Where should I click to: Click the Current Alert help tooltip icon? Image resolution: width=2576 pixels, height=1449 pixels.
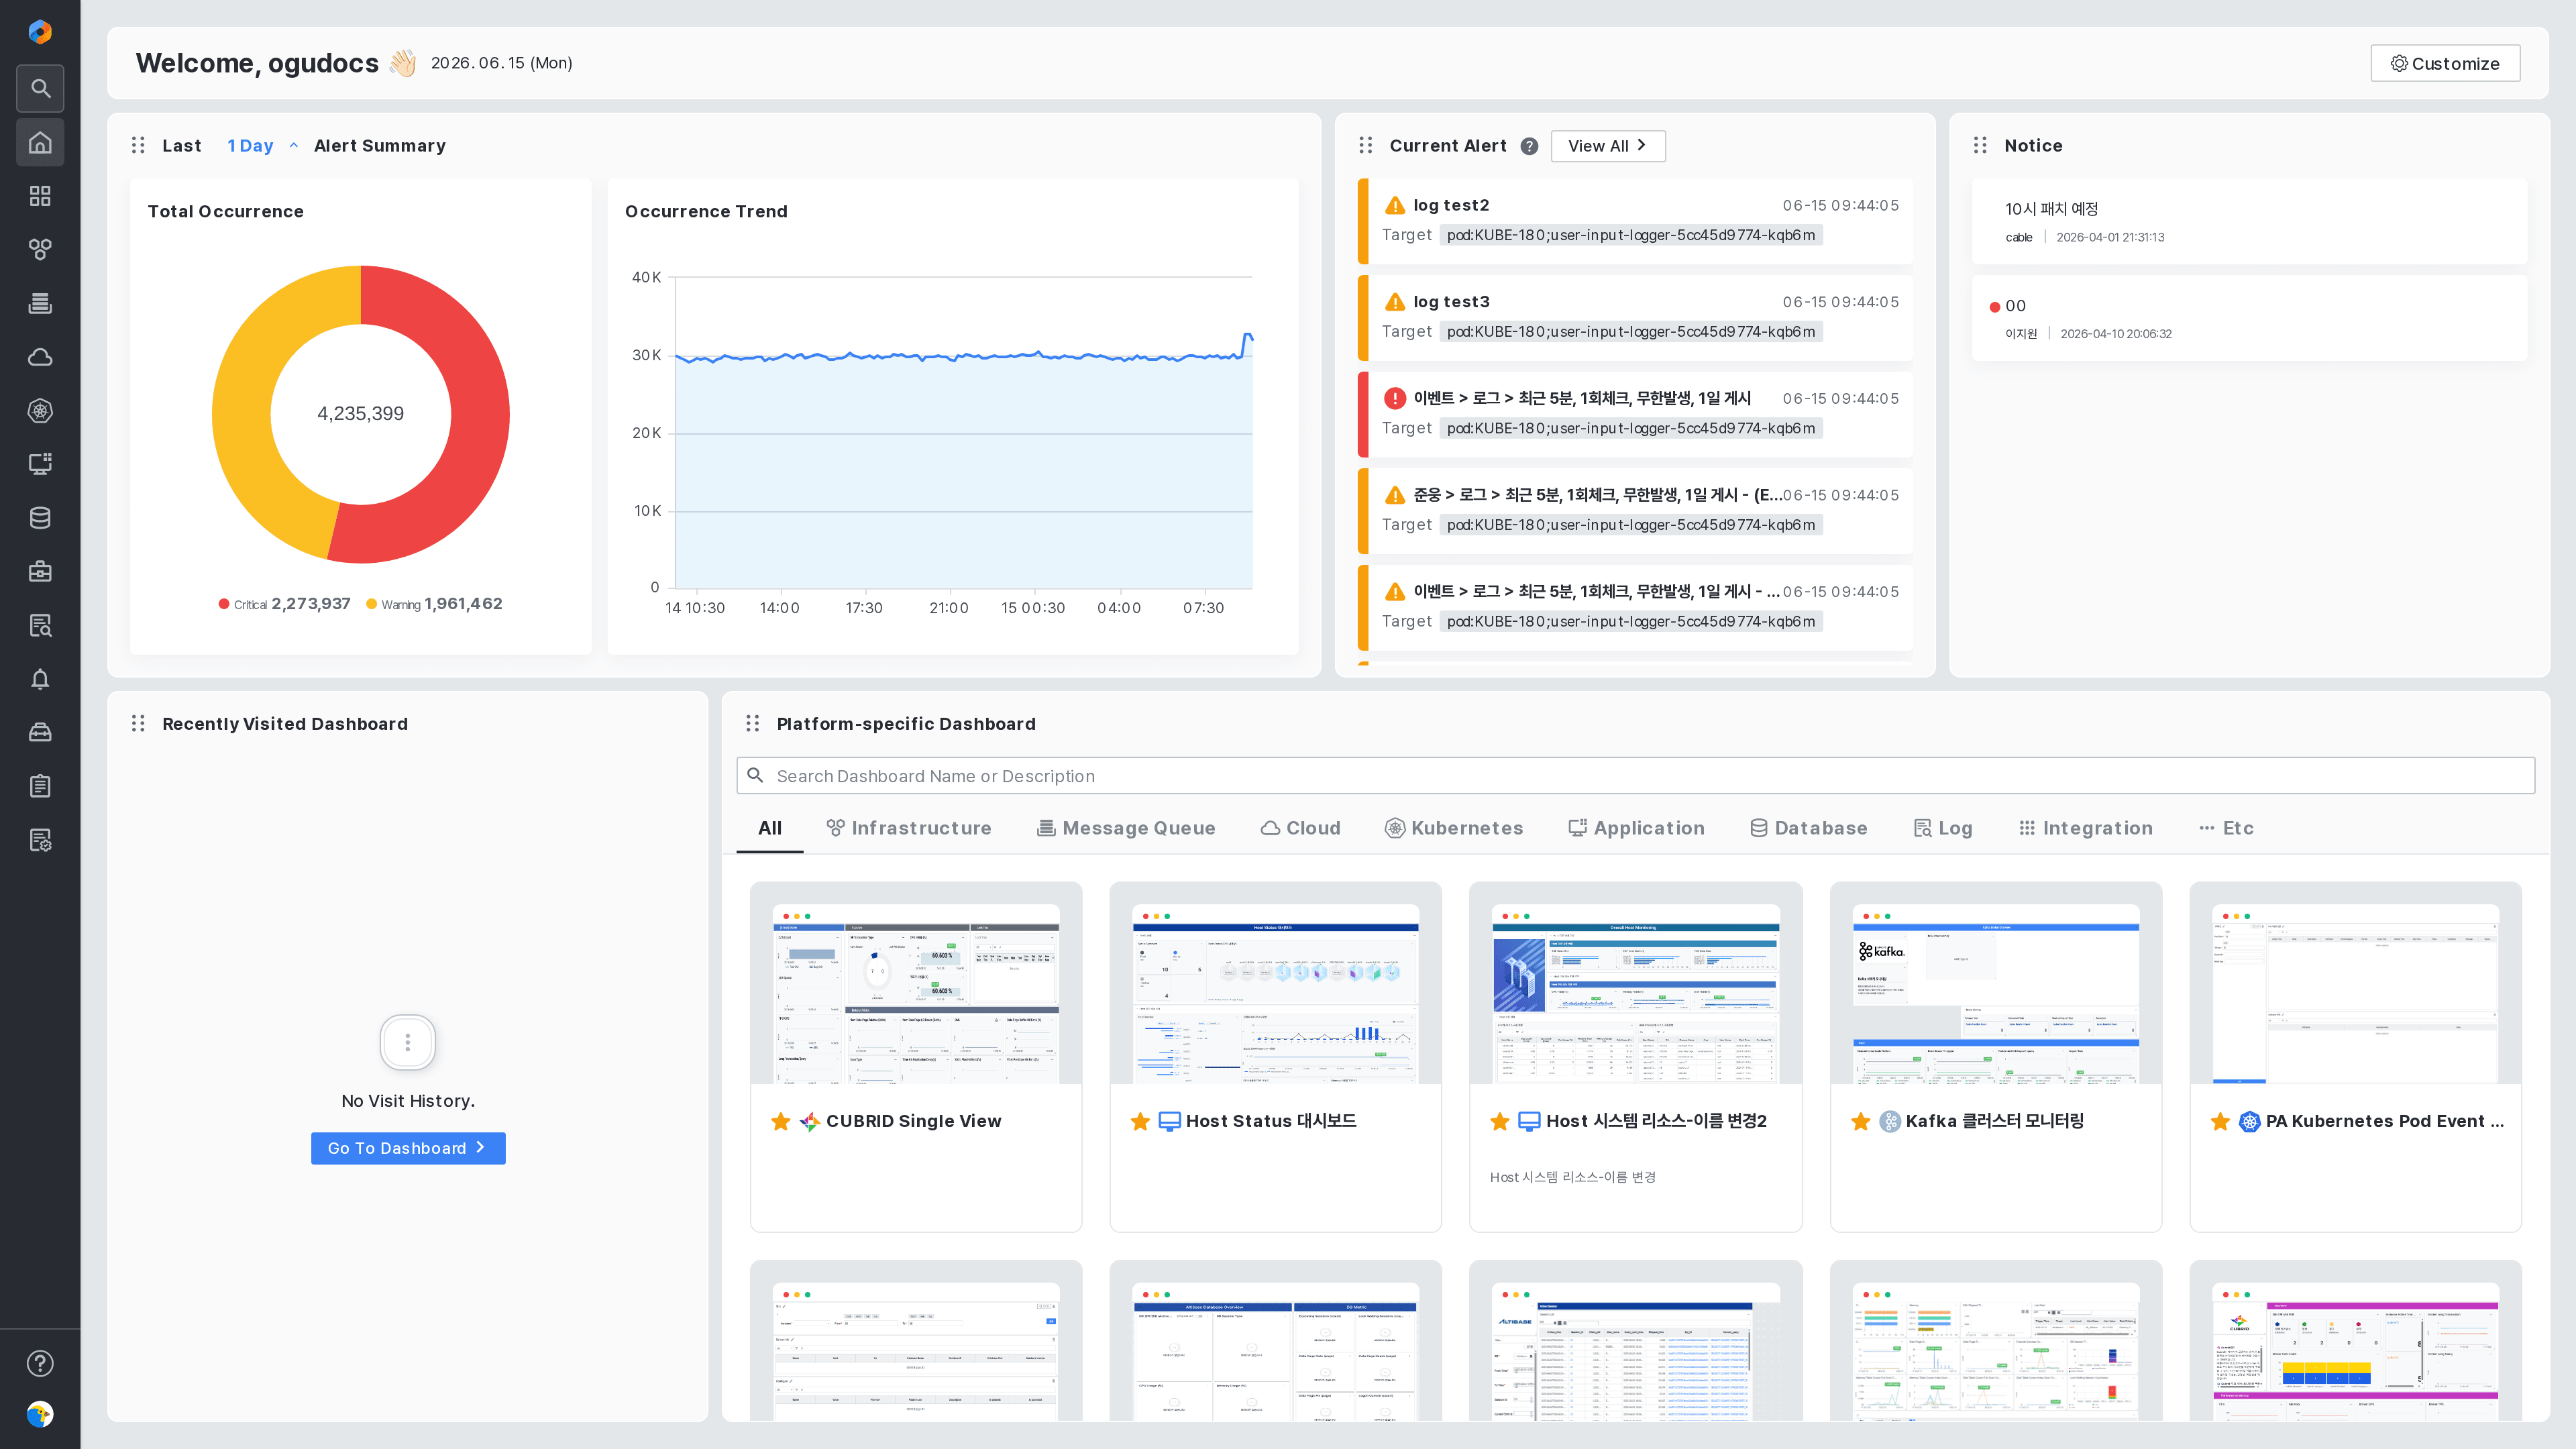[1529, 146]
